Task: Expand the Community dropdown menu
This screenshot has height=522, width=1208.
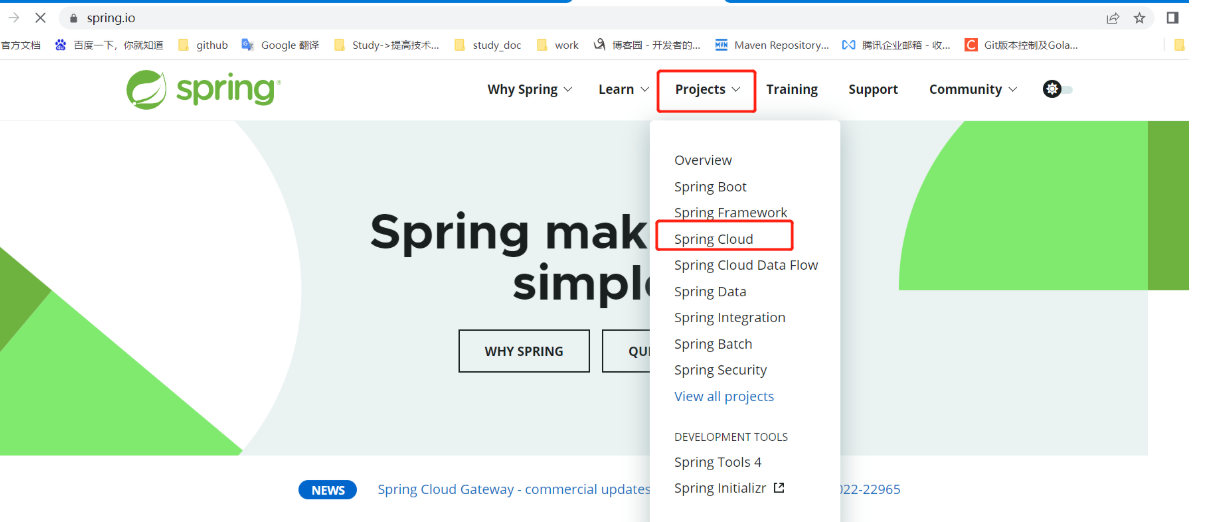Action: (973, 89)
